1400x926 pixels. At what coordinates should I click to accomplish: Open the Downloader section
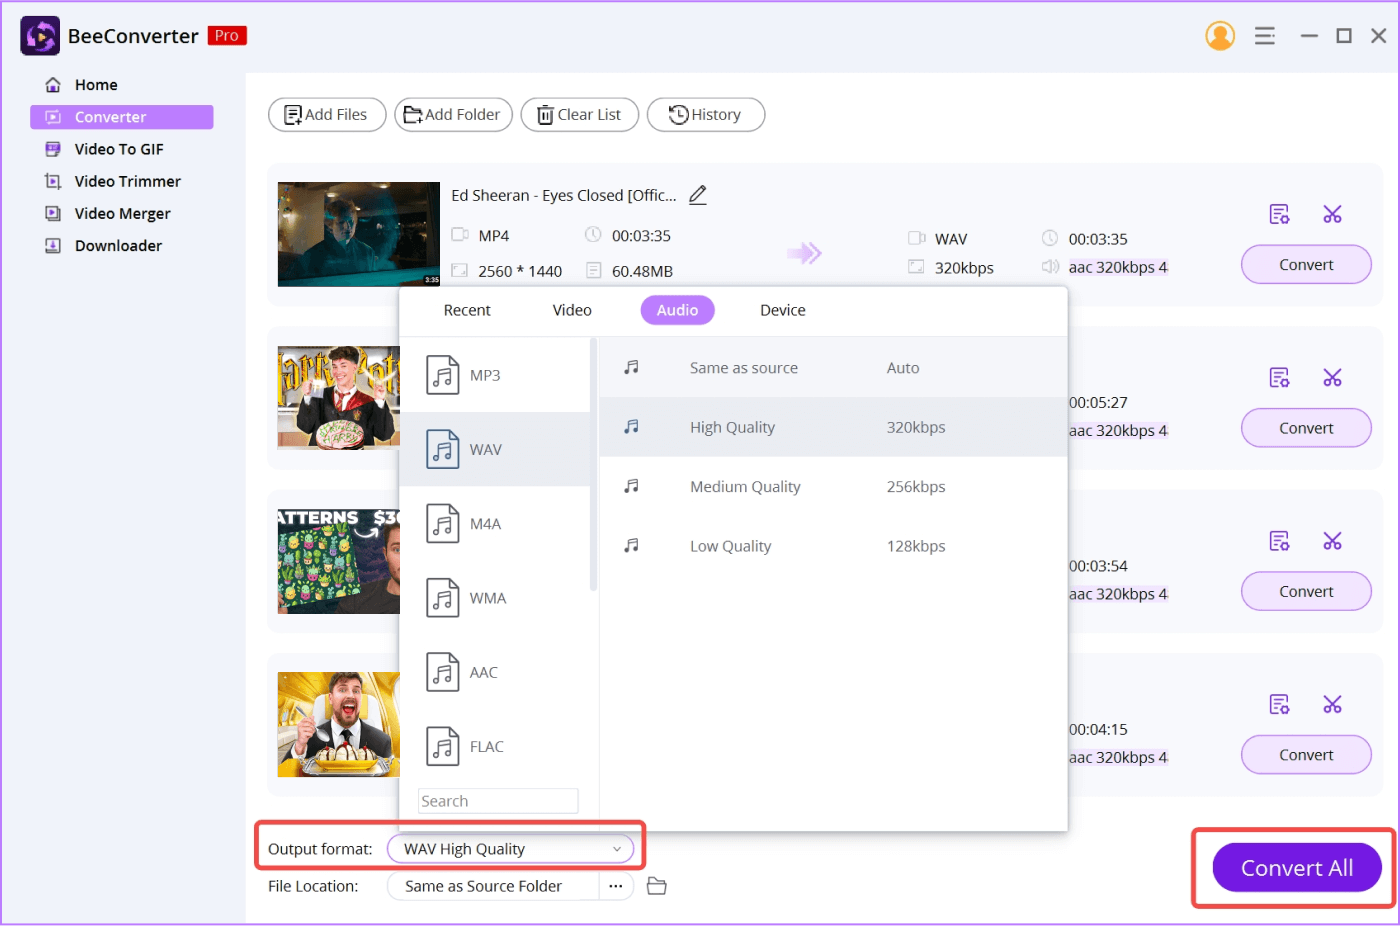tap(118, 245)
